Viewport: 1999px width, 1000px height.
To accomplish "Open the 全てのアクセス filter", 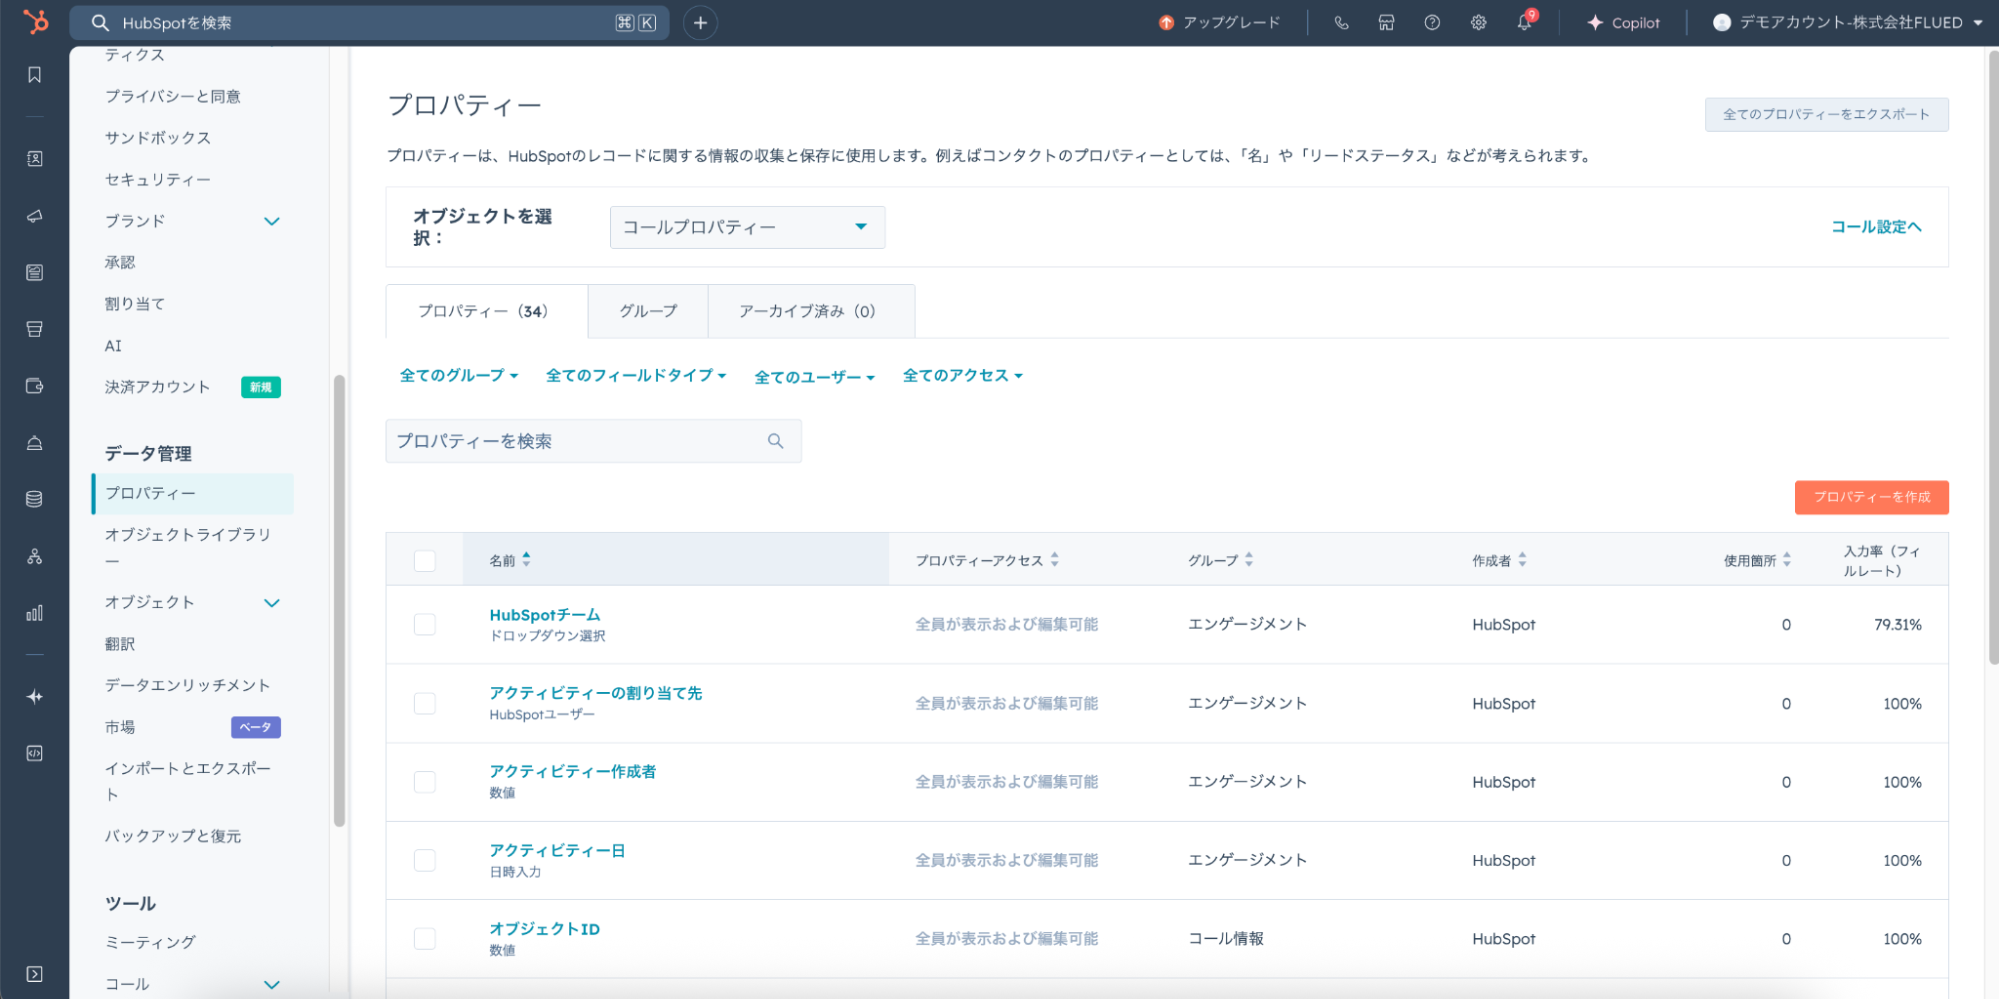I will 963,376.
